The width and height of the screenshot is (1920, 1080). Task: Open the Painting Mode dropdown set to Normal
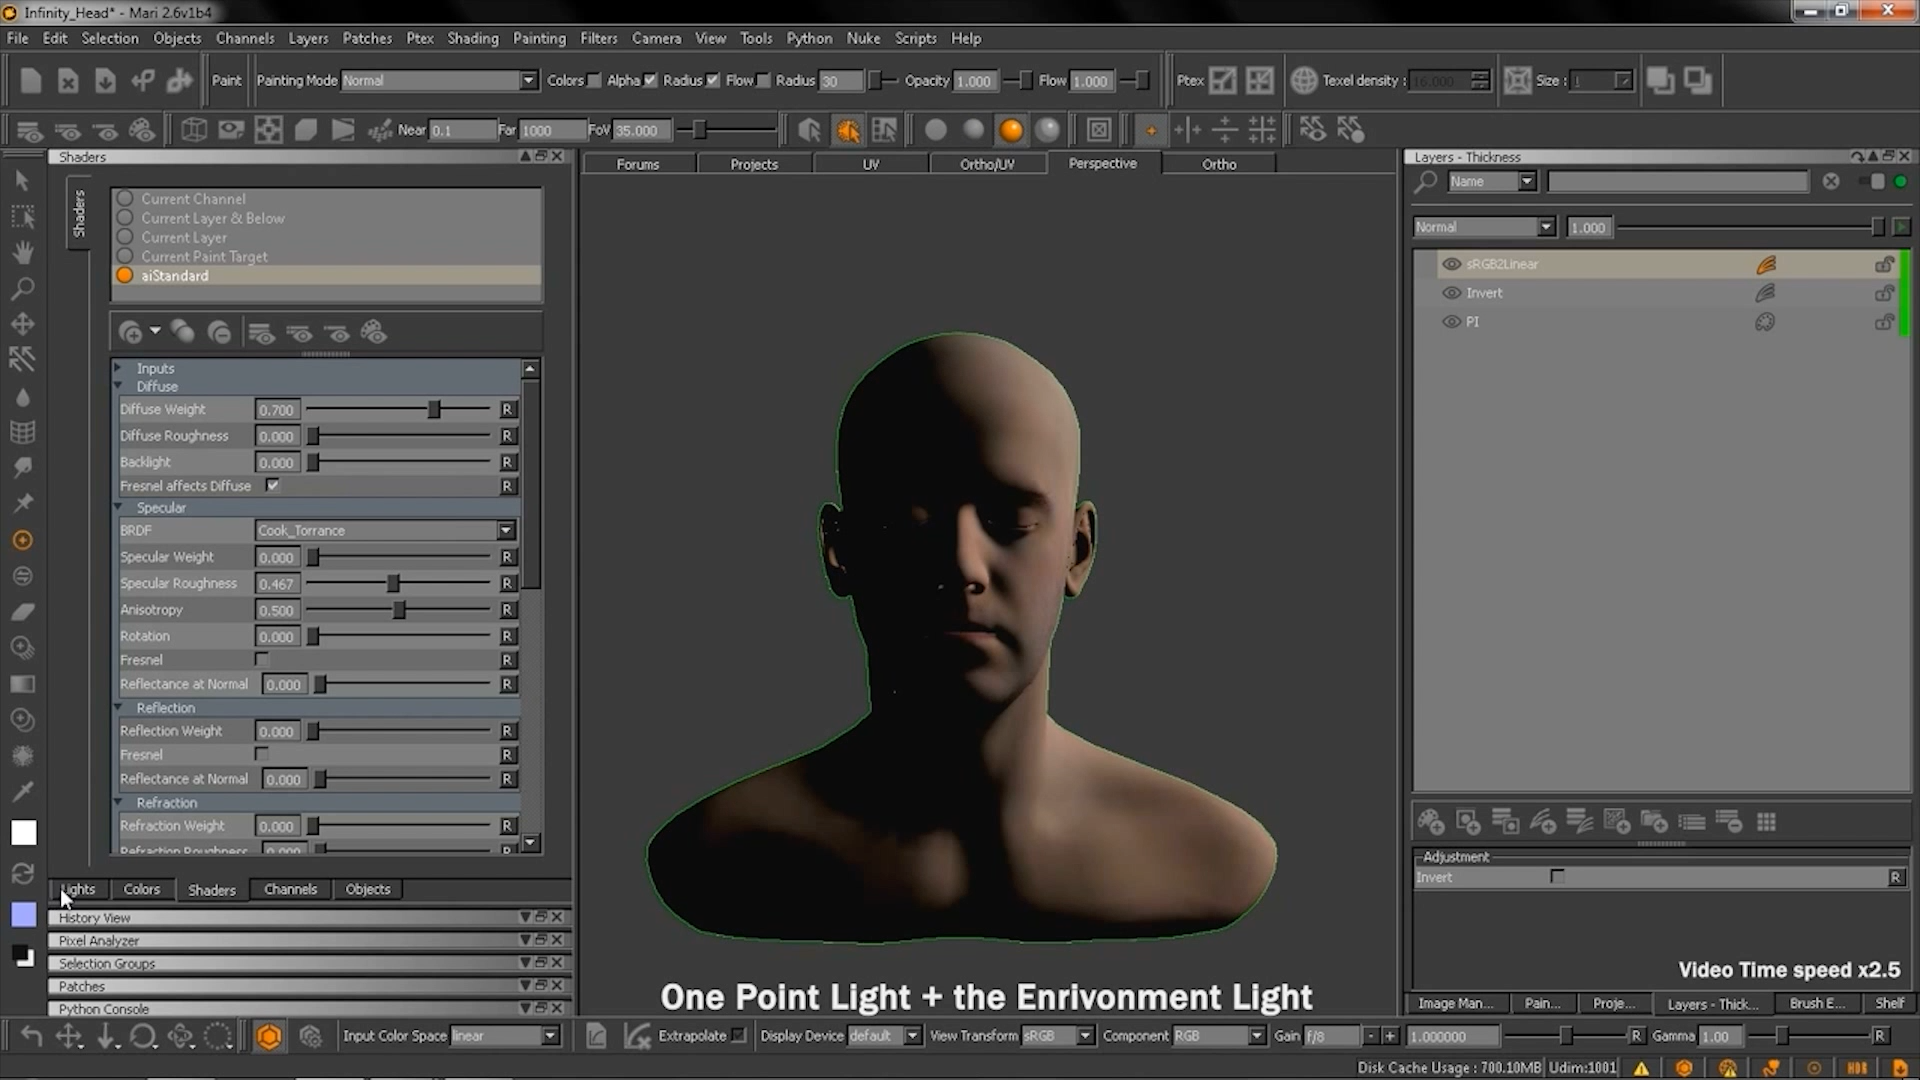527,80
